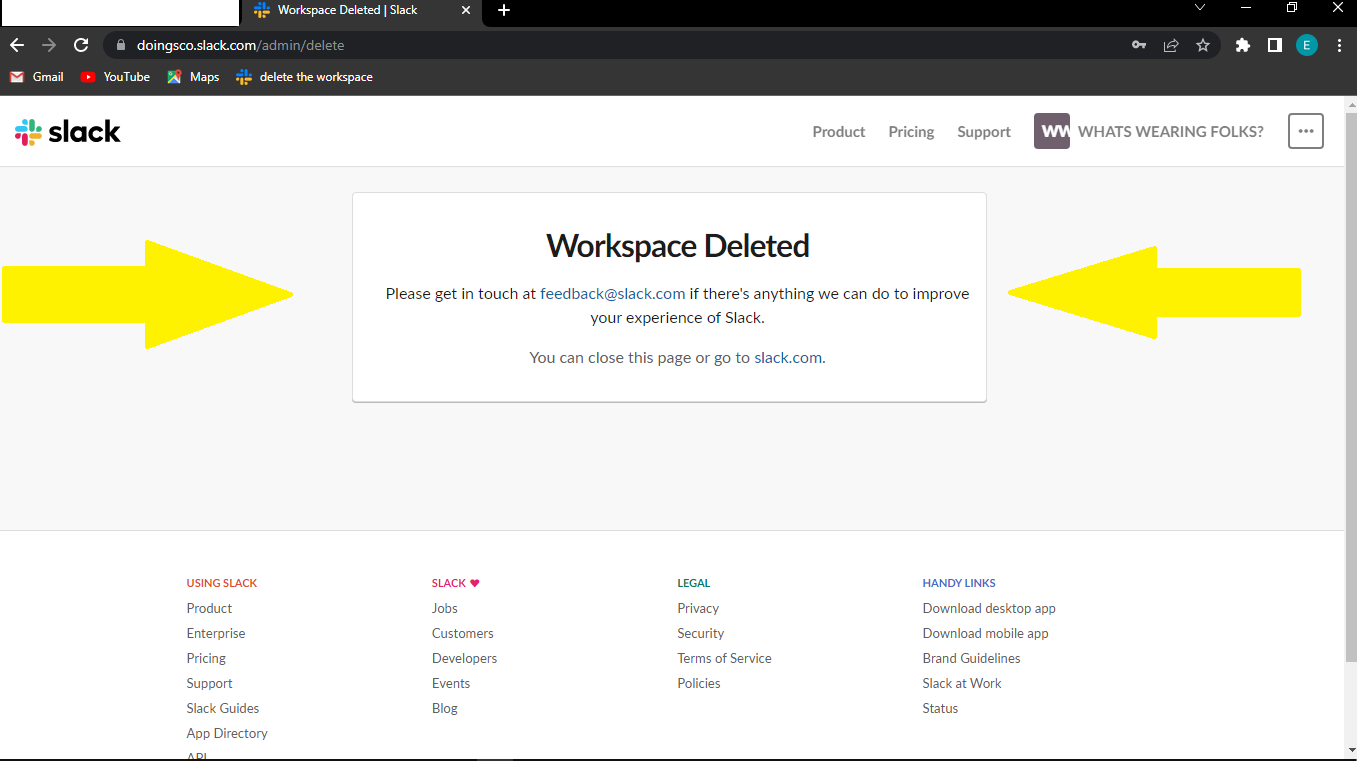Bookmark this page with the star icon
Image resolution: width=1357 pixels, height=761 pixels.
pyautogui.click(x=1203, y=45)
